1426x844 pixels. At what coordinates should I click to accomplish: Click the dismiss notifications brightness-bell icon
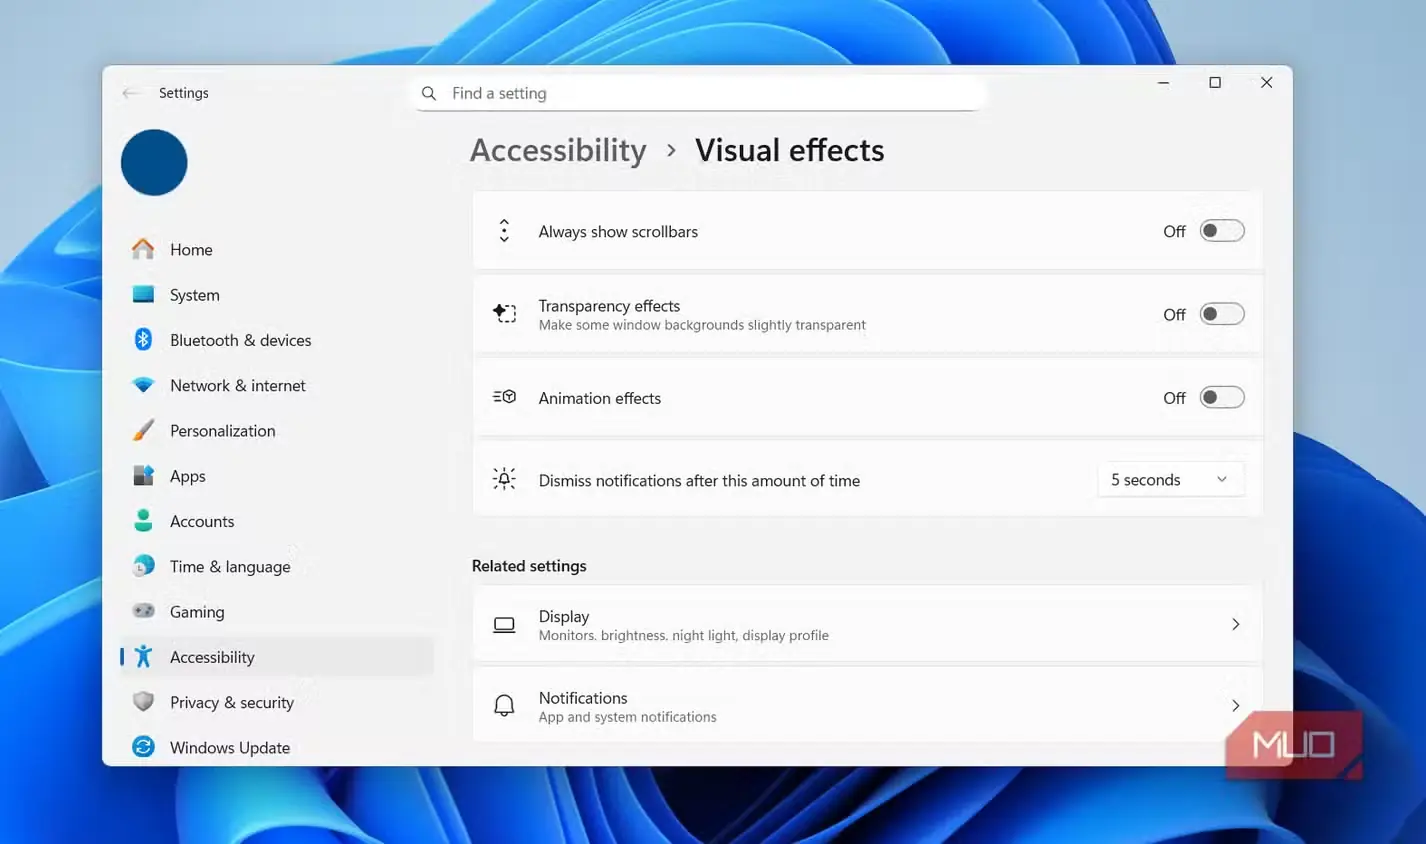pos(504,479)
